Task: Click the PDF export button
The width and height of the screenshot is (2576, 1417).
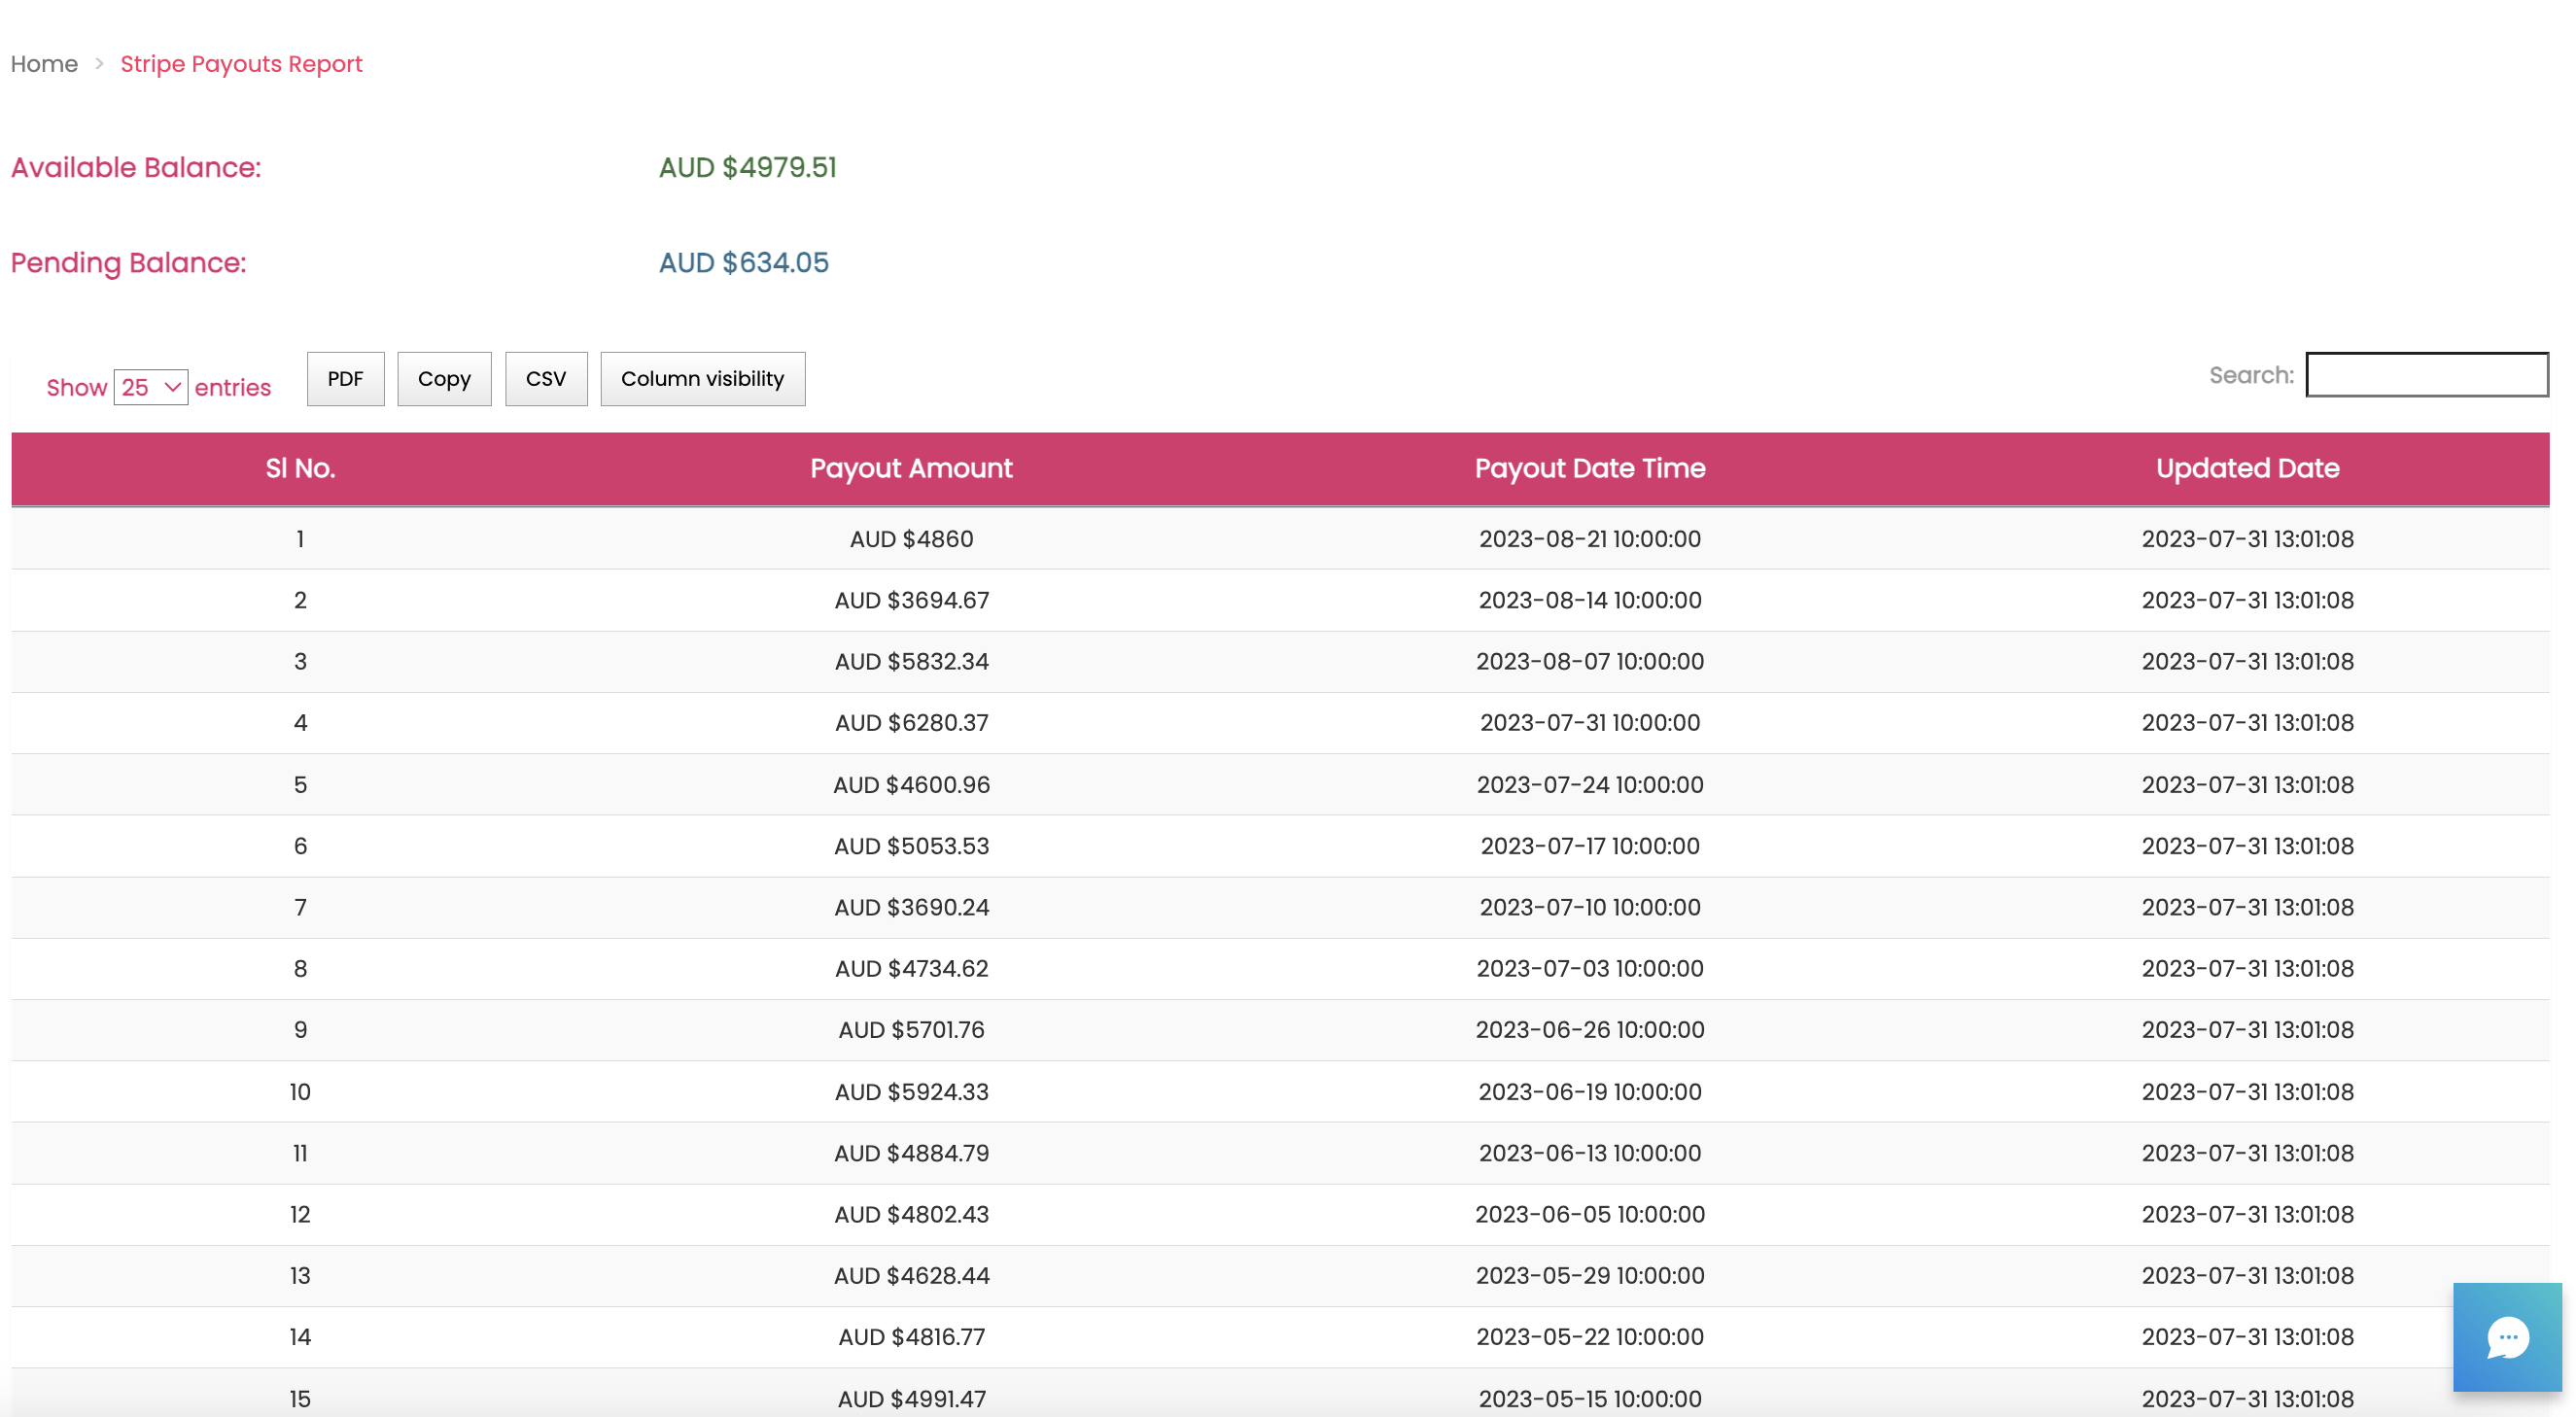Action: pos(345,379)
